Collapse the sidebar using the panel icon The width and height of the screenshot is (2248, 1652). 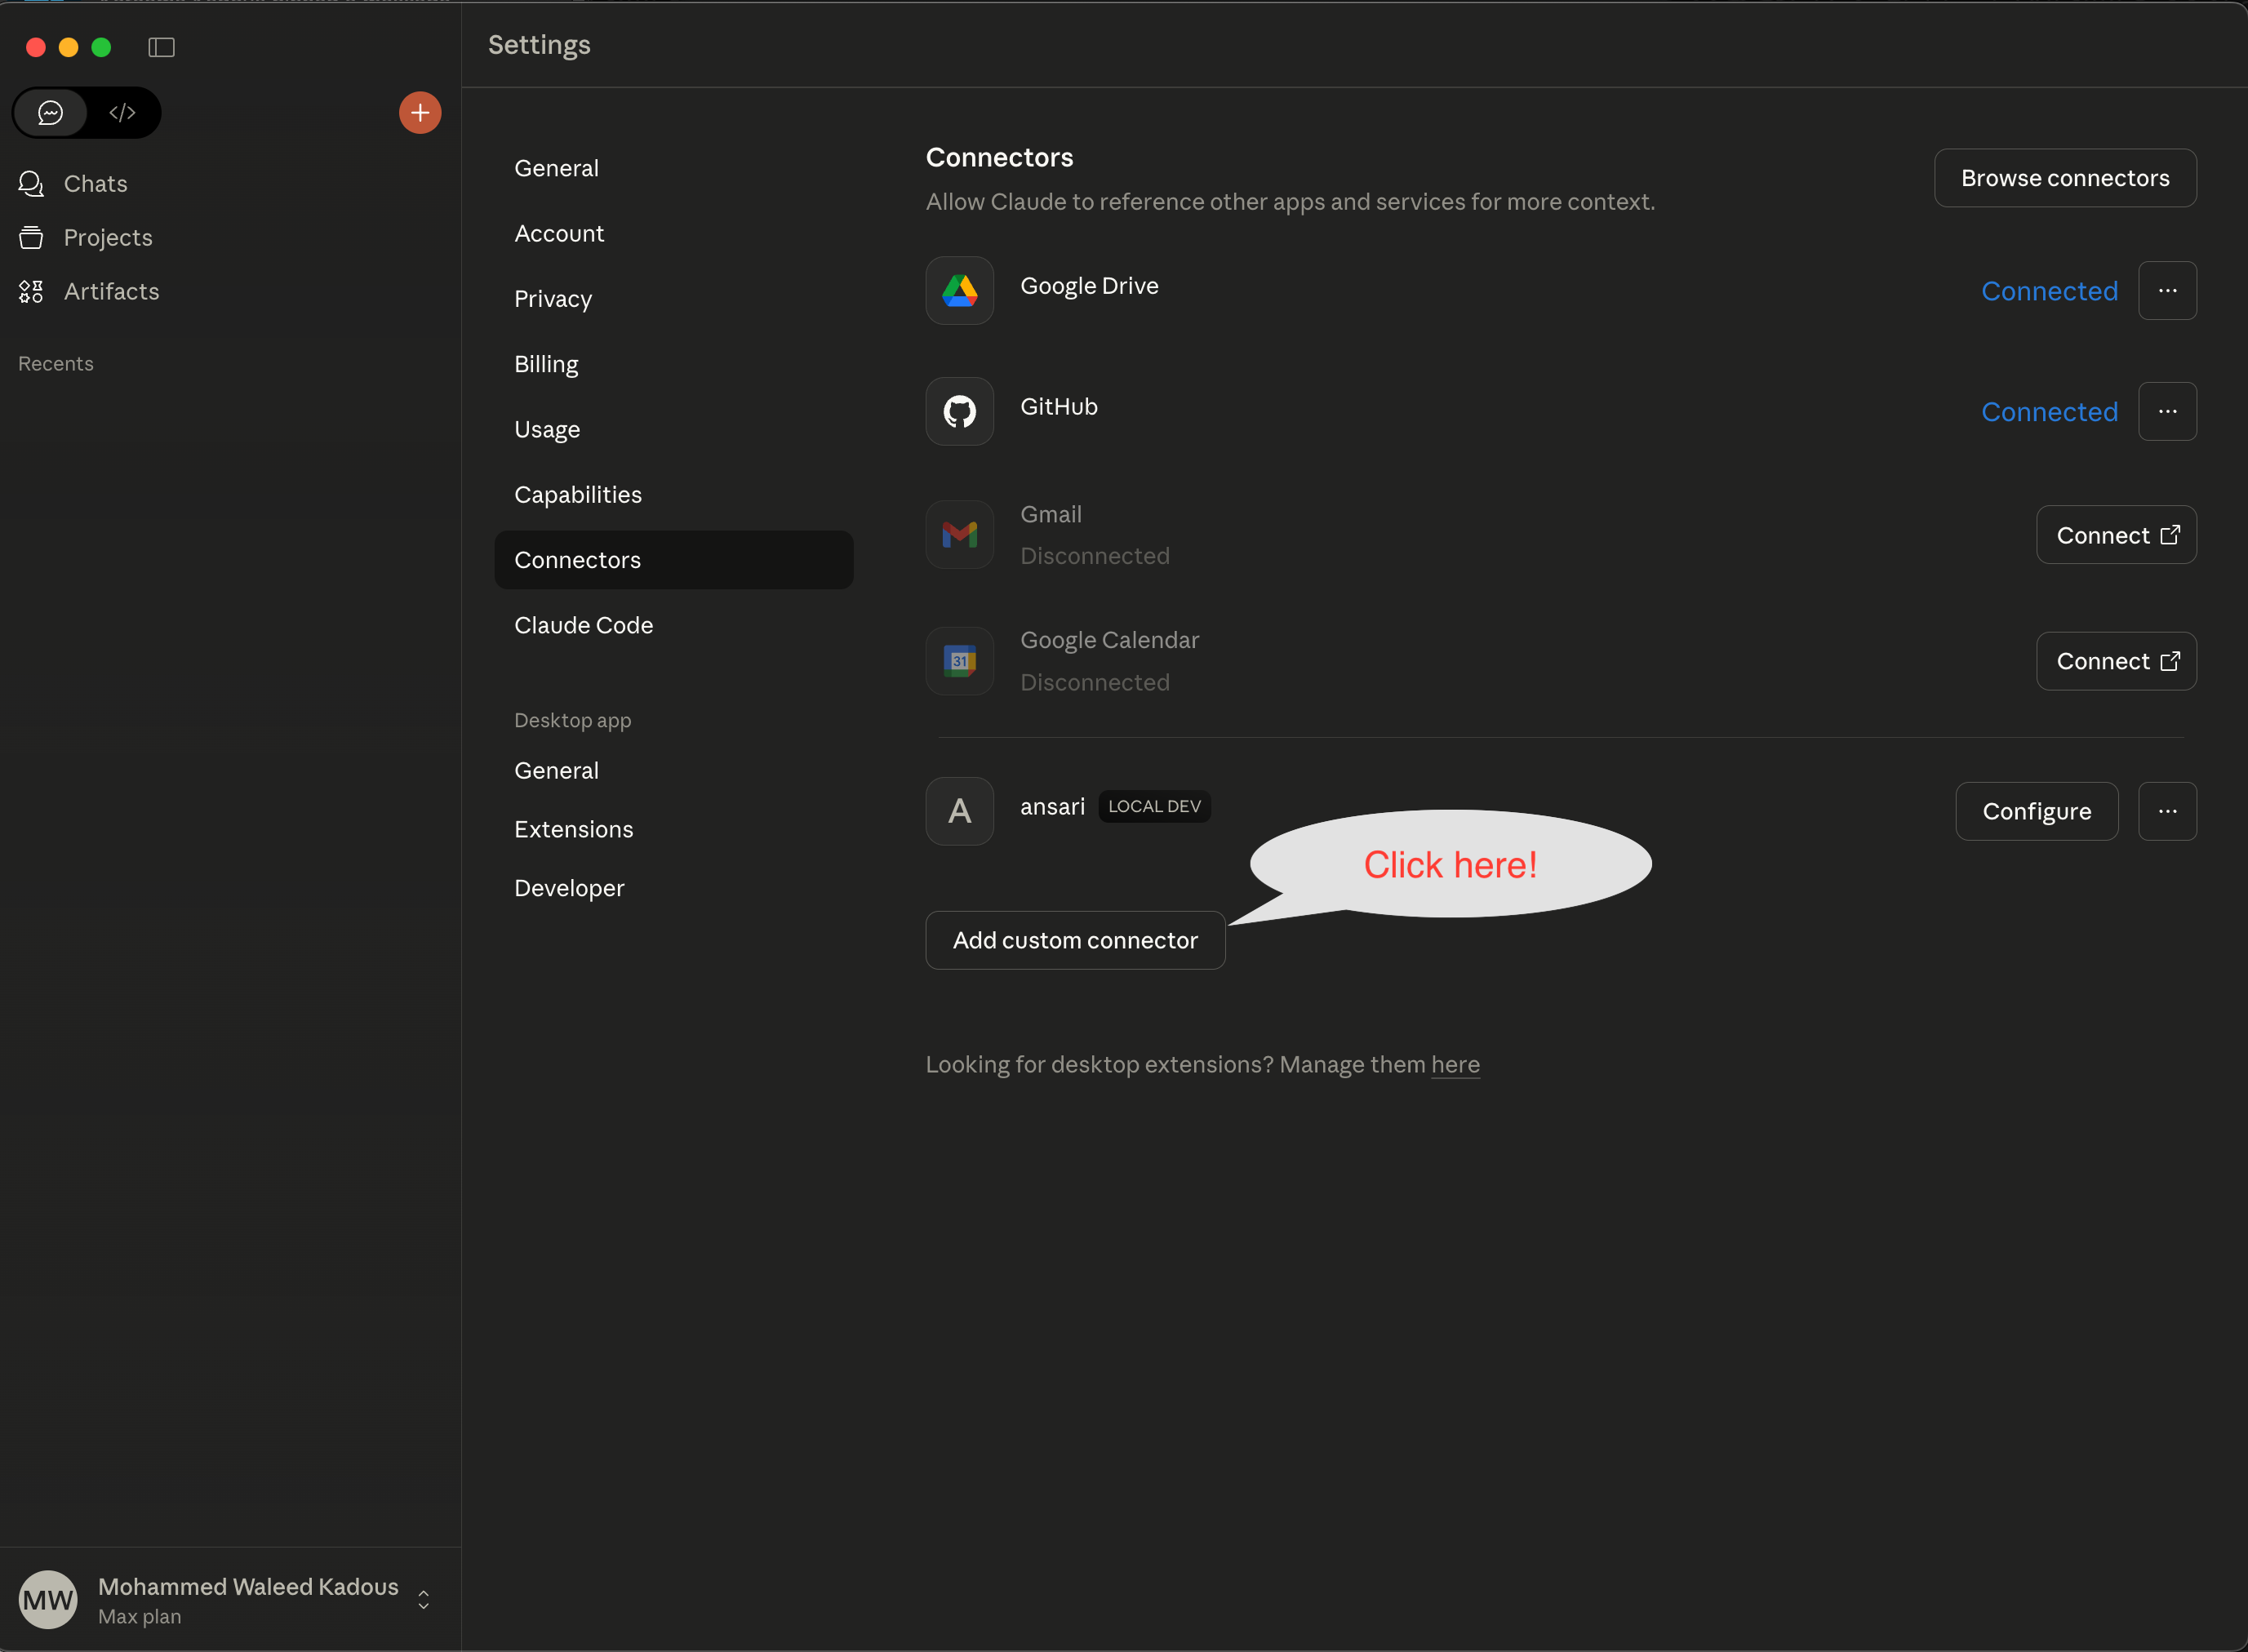(x=160, y=47)
